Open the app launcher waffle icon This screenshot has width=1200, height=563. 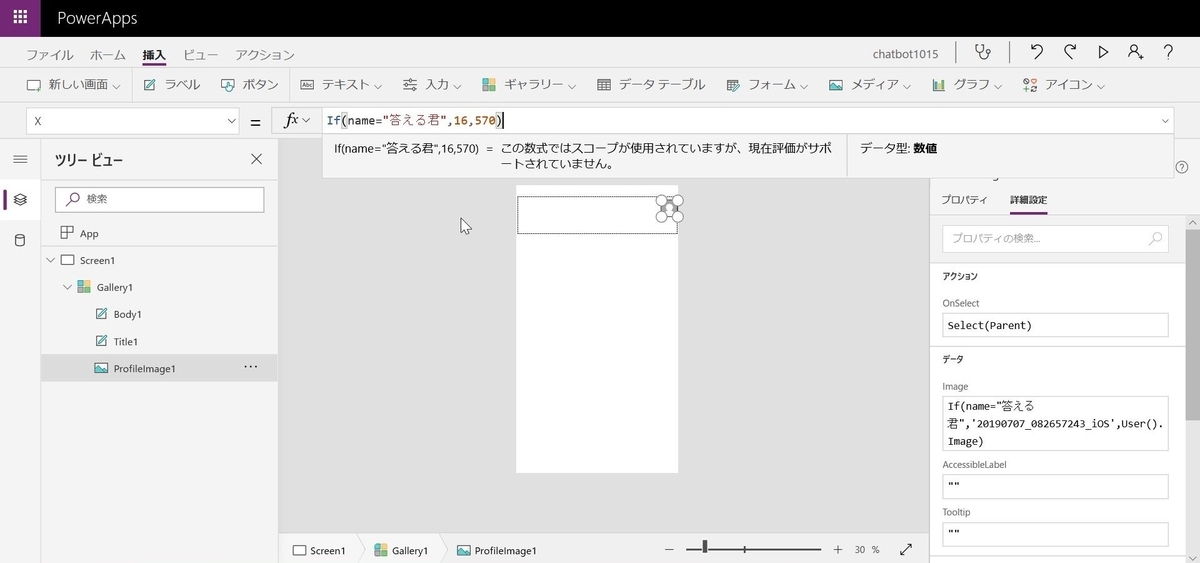(20, 18)
